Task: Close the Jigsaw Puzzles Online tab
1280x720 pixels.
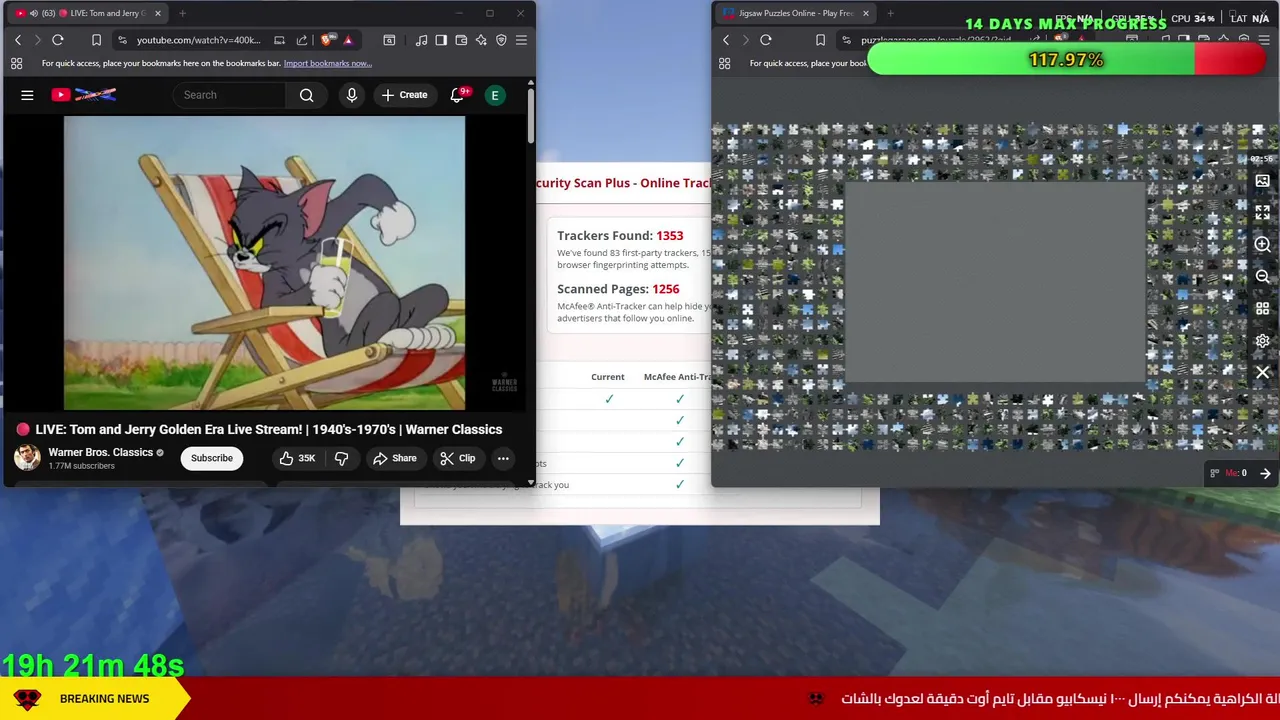Action: pos(865,13)
